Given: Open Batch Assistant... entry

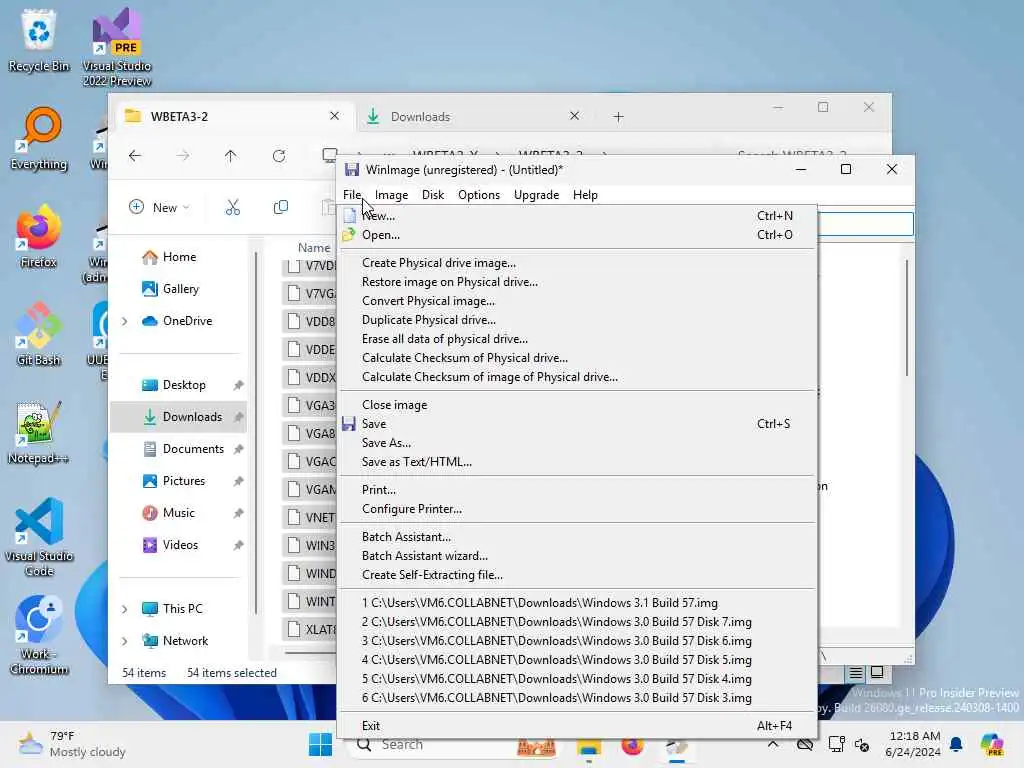Looking at the screenshot, I should 577,536.
